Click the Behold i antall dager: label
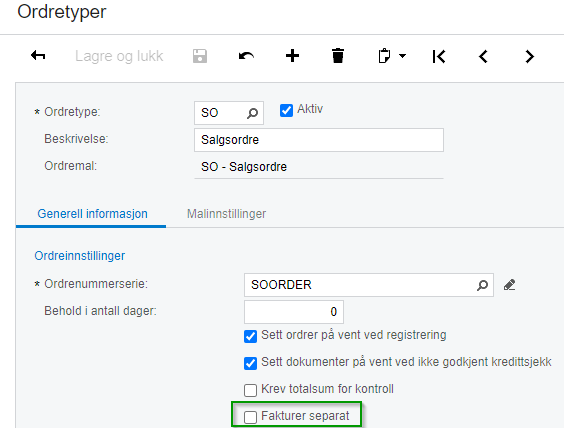 (x=100, y=311)
